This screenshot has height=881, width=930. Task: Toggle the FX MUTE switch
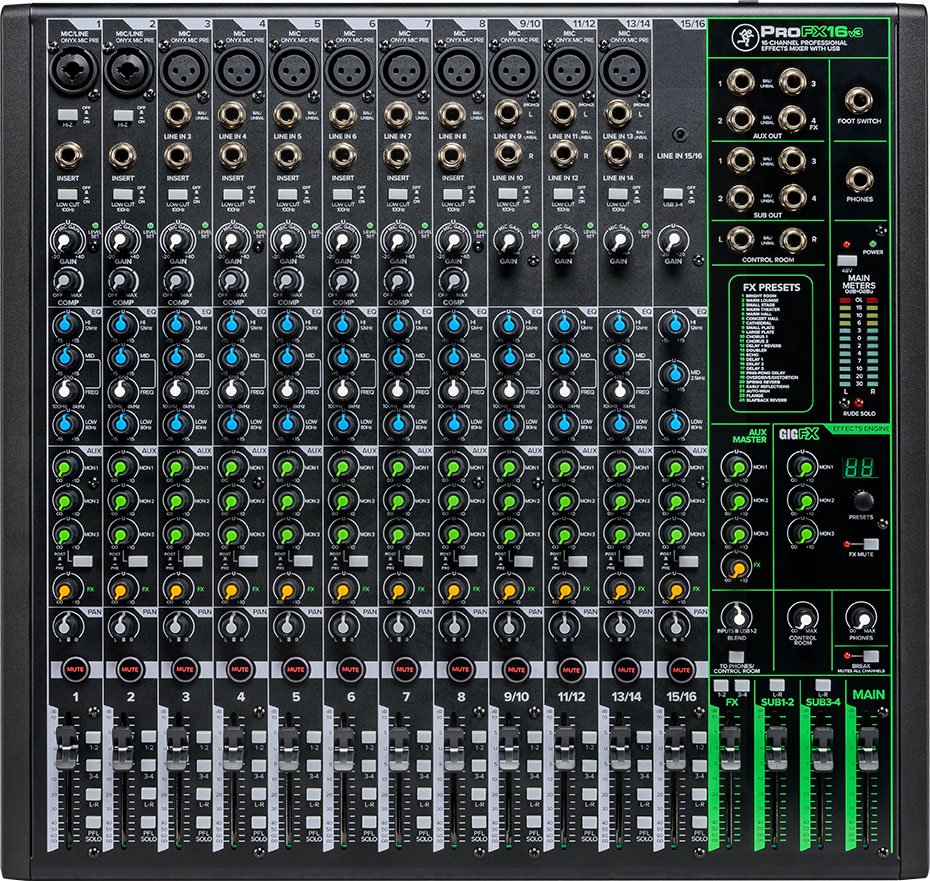click(x=871, y=544)
